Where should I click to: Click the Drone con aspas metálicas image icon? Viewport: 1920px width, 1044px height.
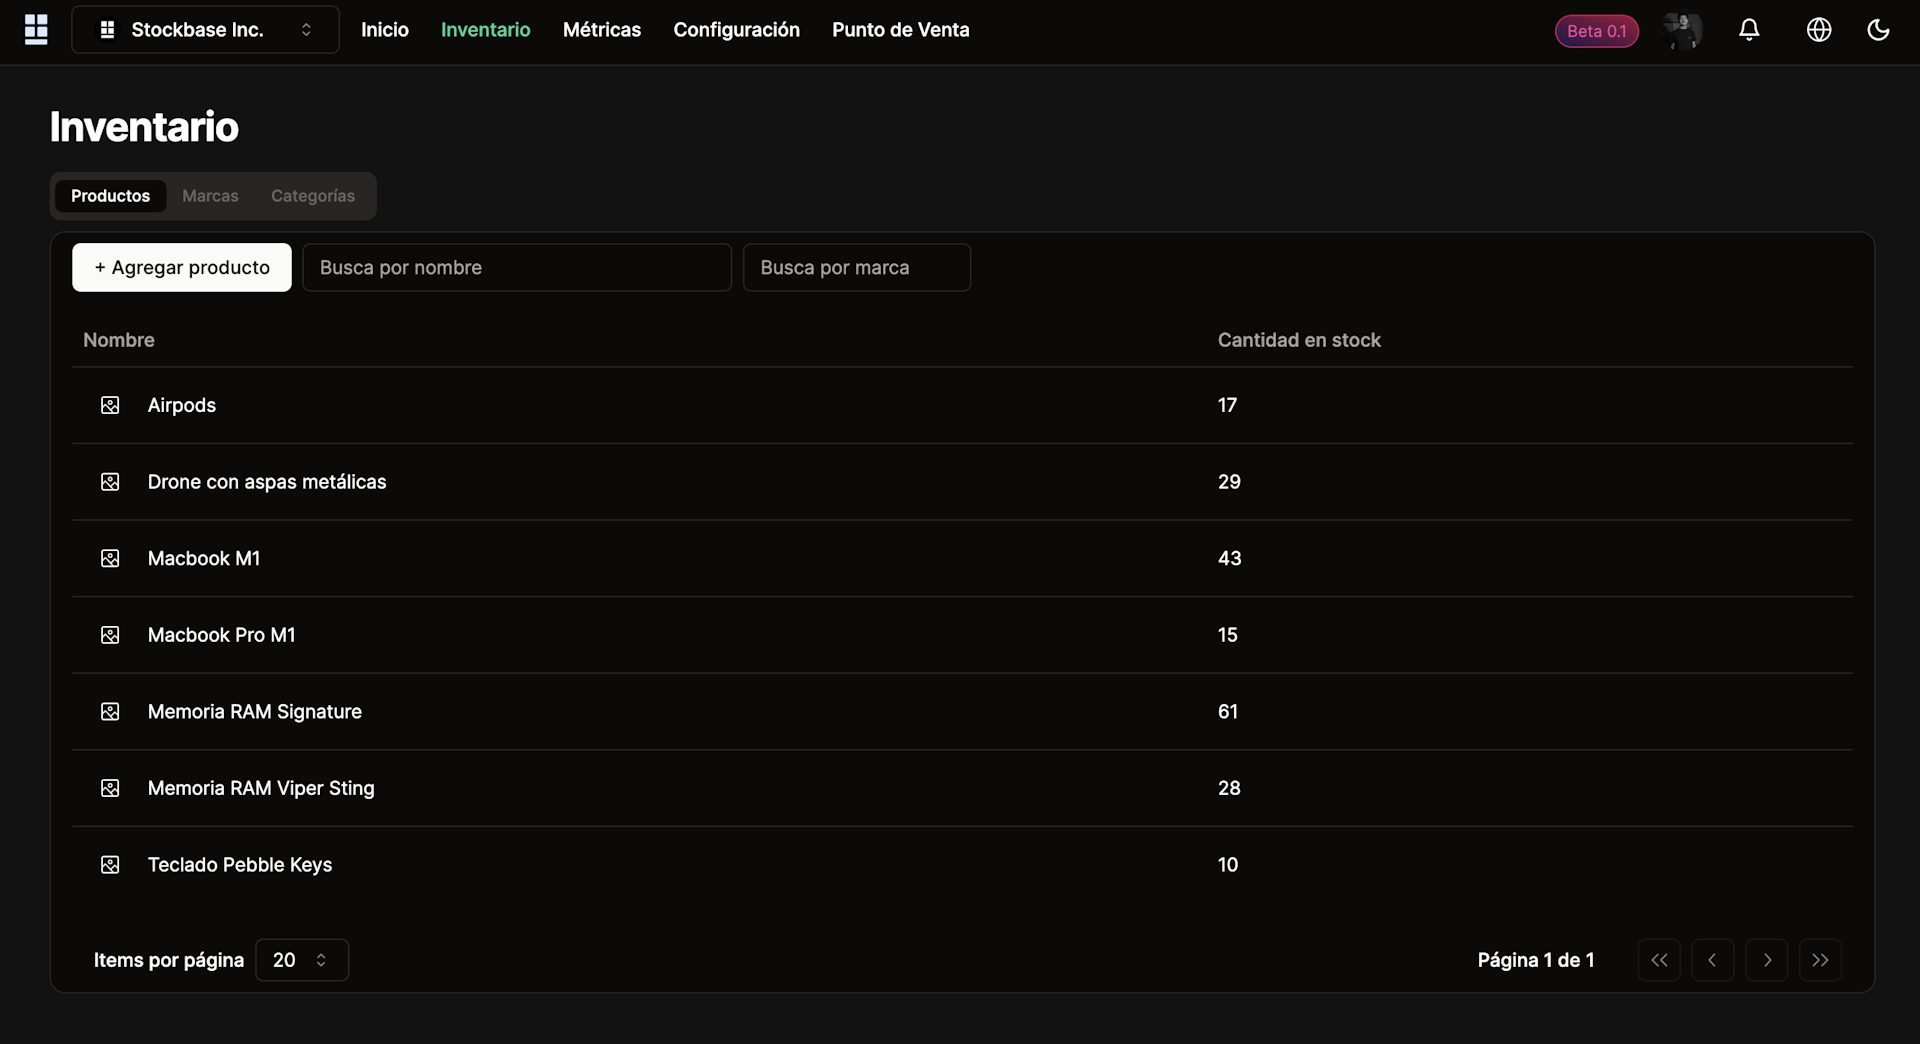coord(110,482)
